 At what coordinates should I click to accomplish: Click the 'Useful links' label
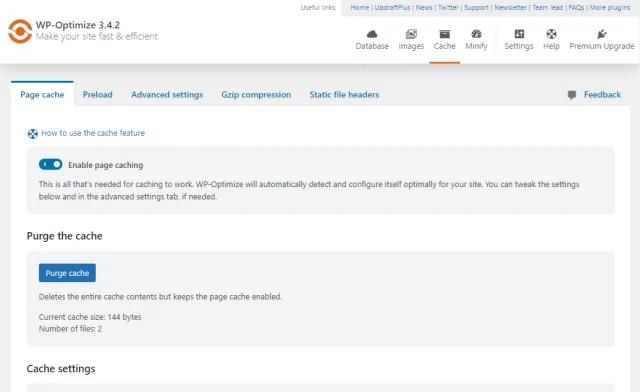(318, 7)
